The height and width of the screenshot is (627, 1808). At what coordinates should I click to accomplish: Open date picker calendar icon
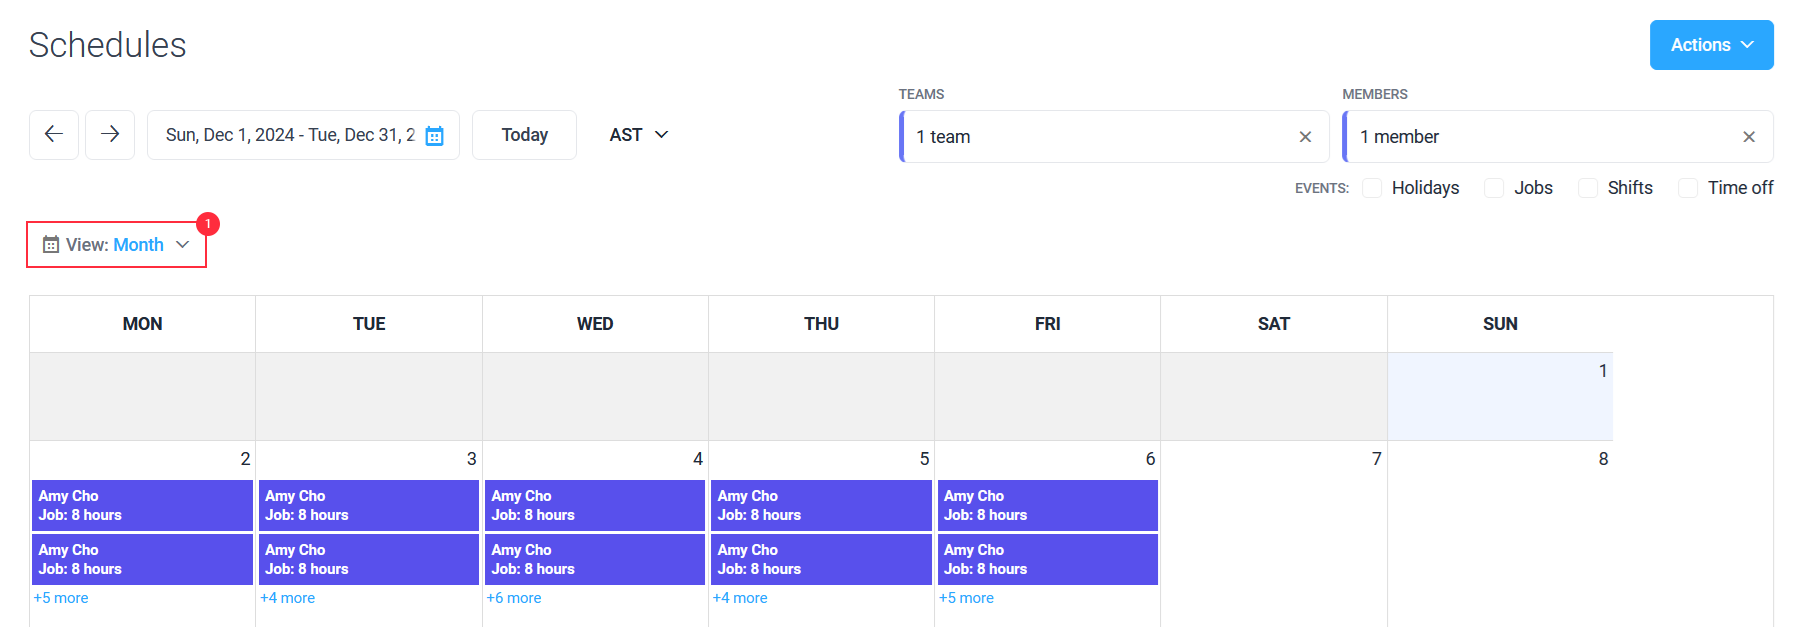coord(434,136)
